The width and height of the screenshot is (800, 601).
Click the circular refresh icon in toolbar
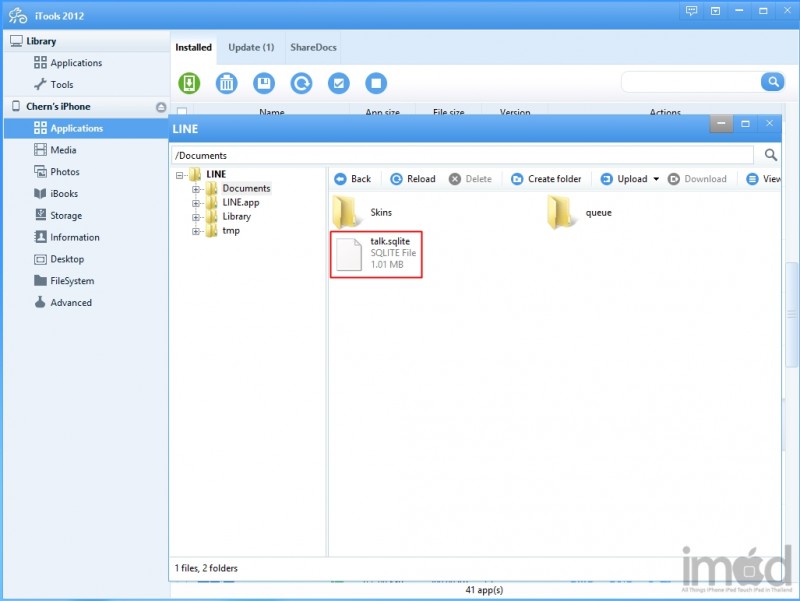pyautogui.click(x=301, y=83)
